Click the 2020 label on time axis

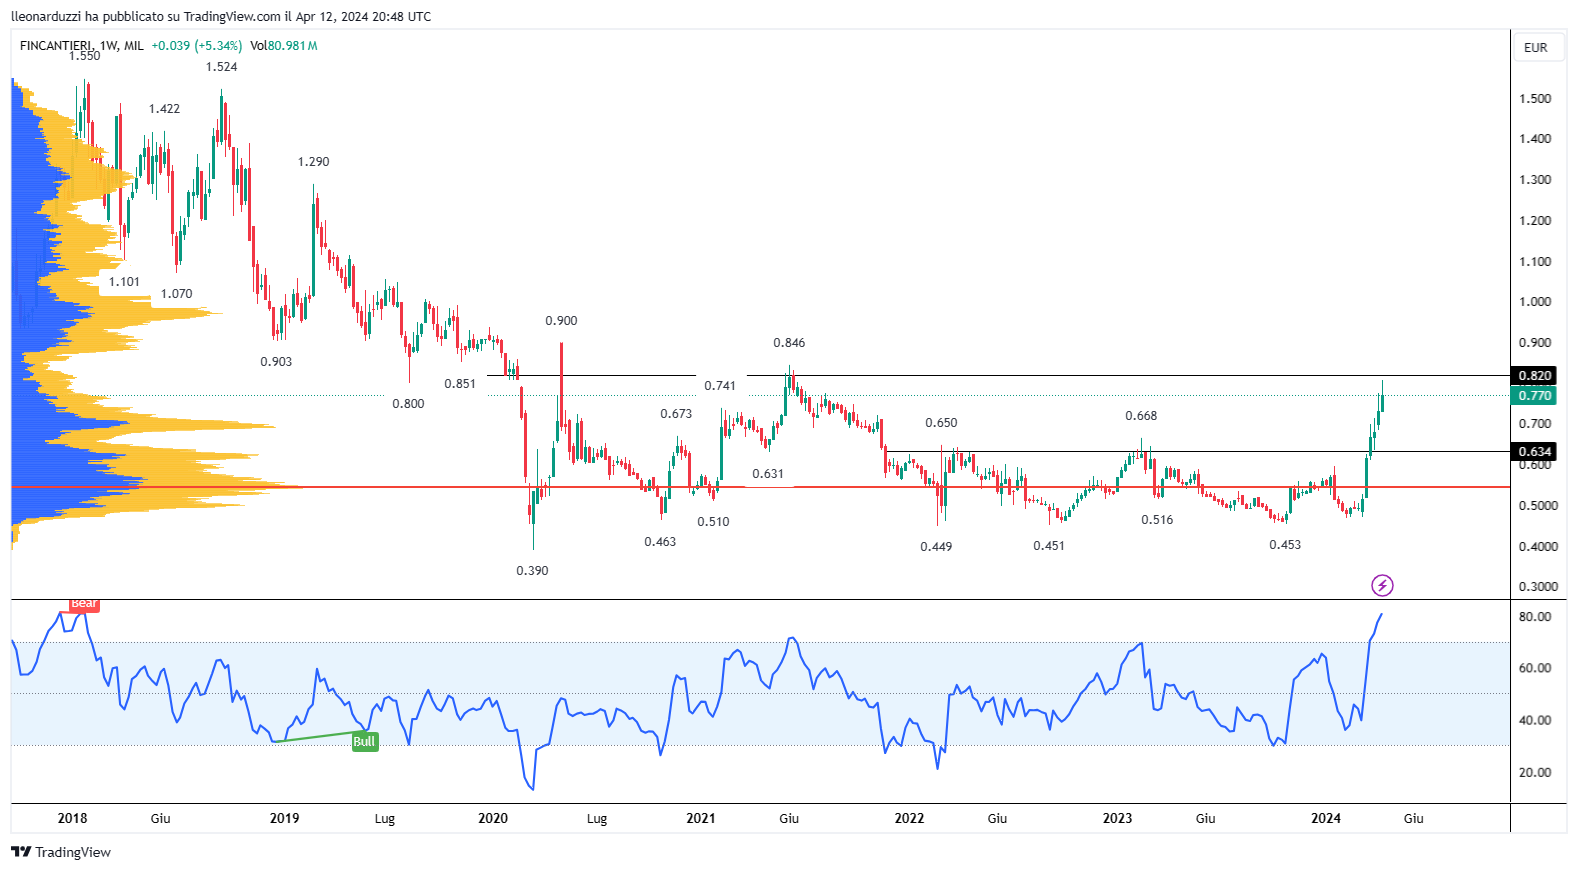(x=493, y=818)
